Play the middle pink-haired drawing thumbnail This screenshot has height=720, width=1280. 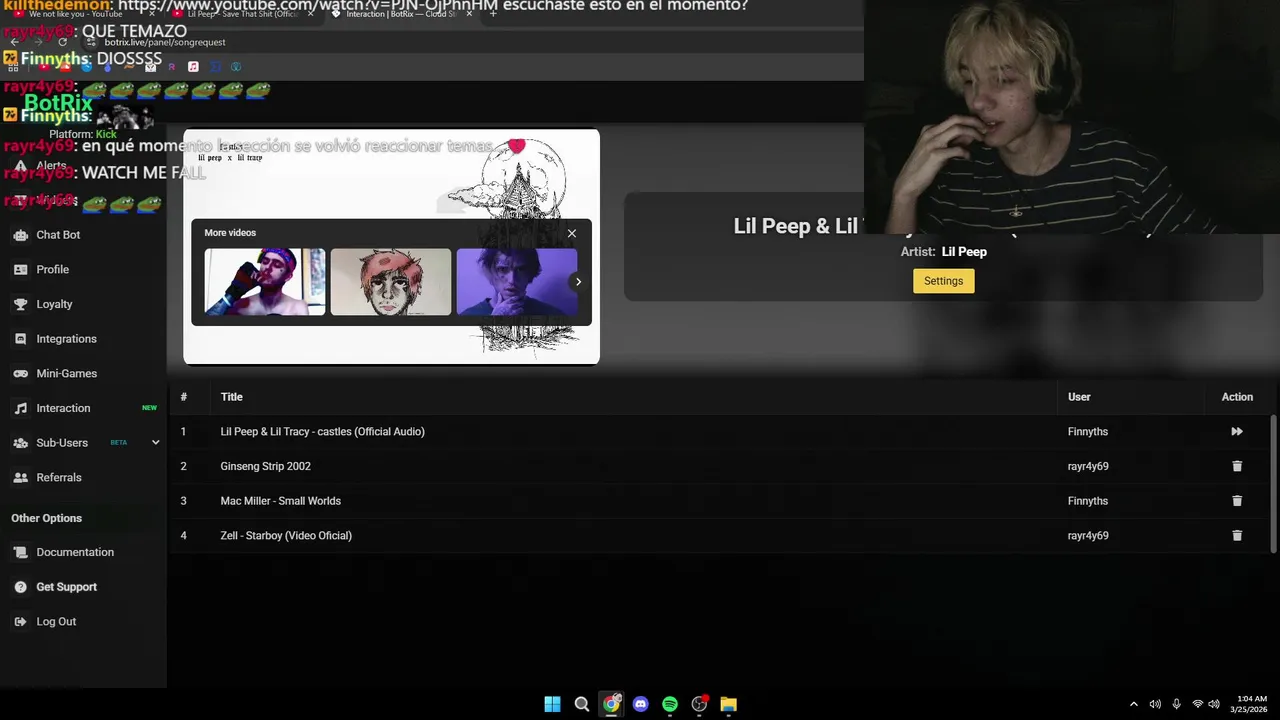tap(391, 282)
